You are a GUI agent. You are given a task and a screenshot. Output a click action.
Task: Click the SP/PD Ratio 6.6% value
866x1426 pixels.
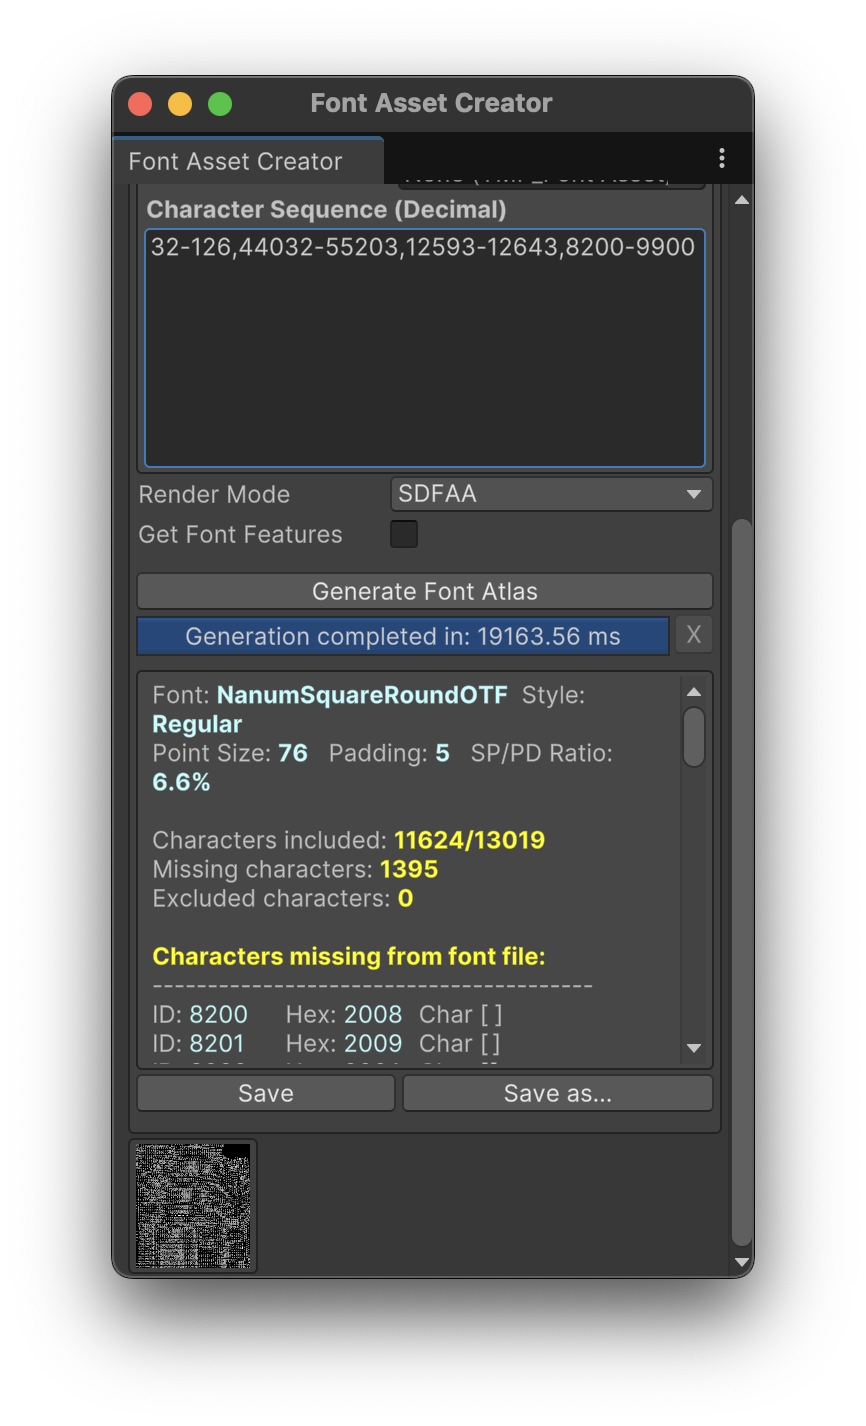point(181,782)
